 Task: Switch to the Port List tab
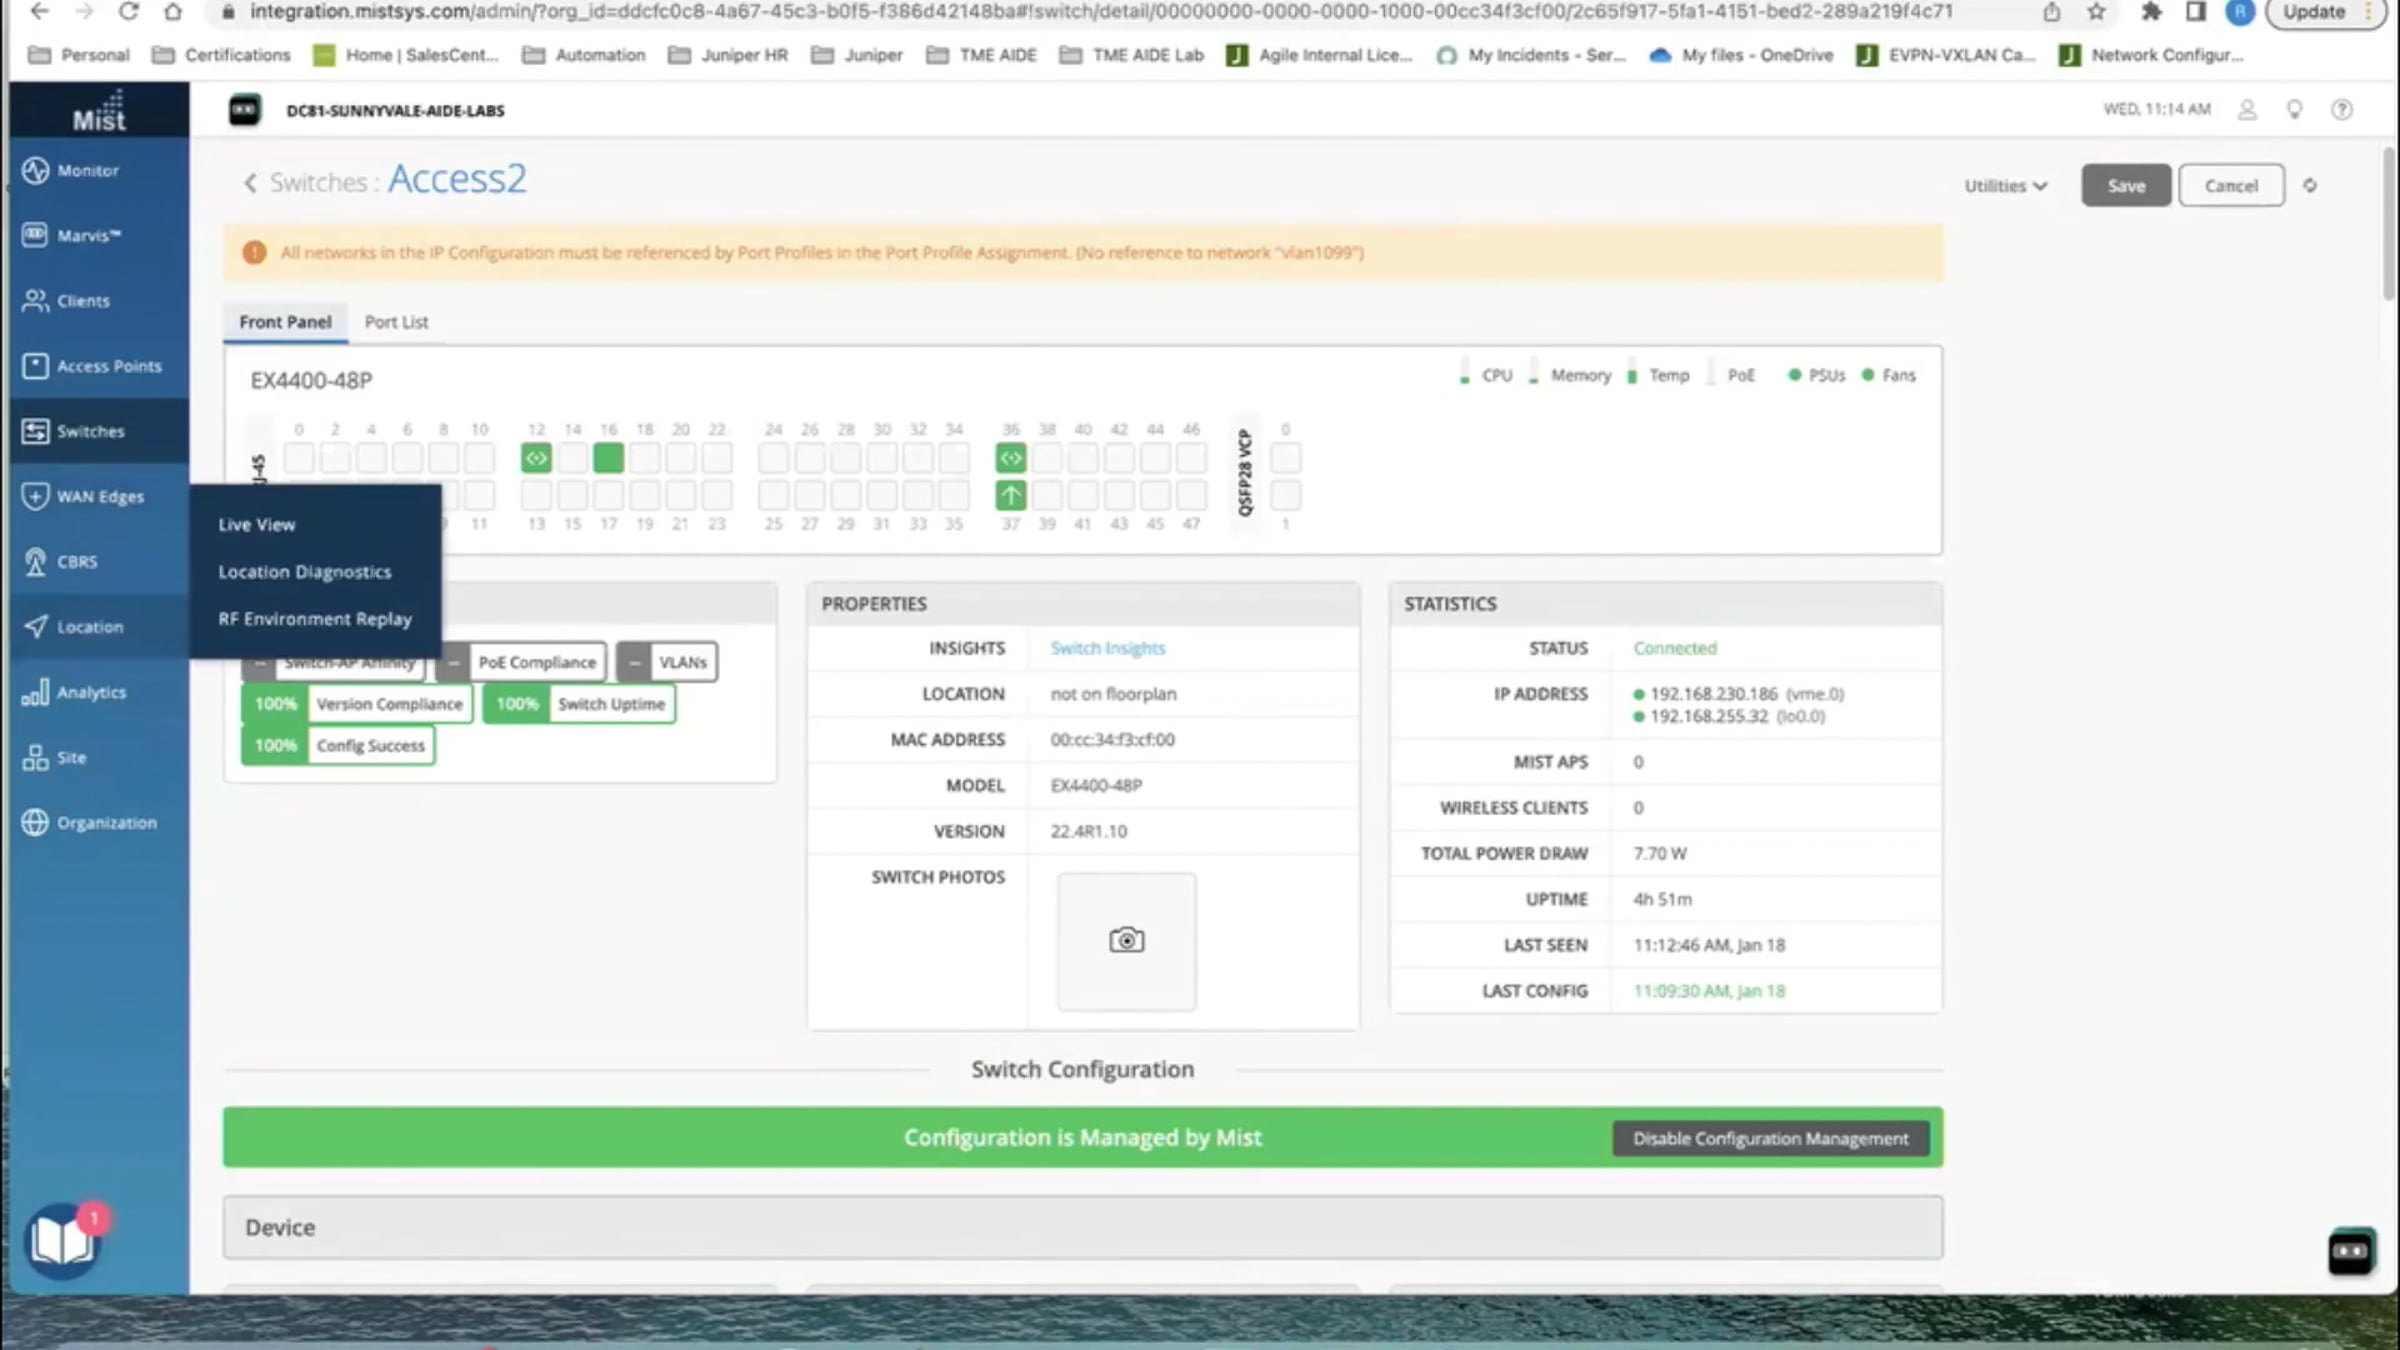[396, 322]
